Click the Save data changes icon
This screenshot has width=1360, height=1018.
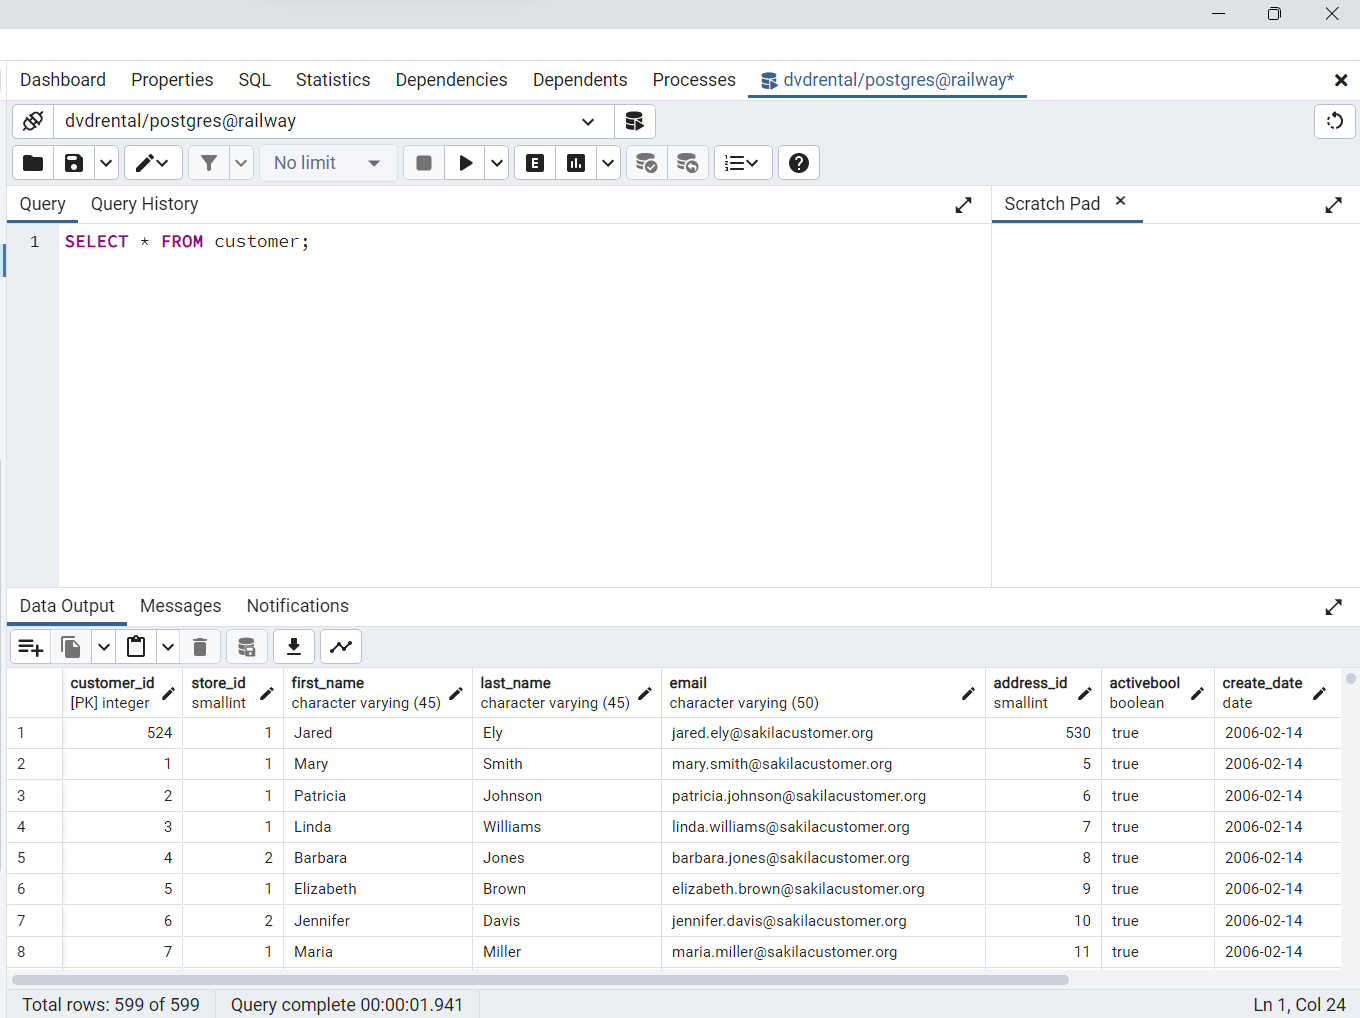click(x=247, y=647)
